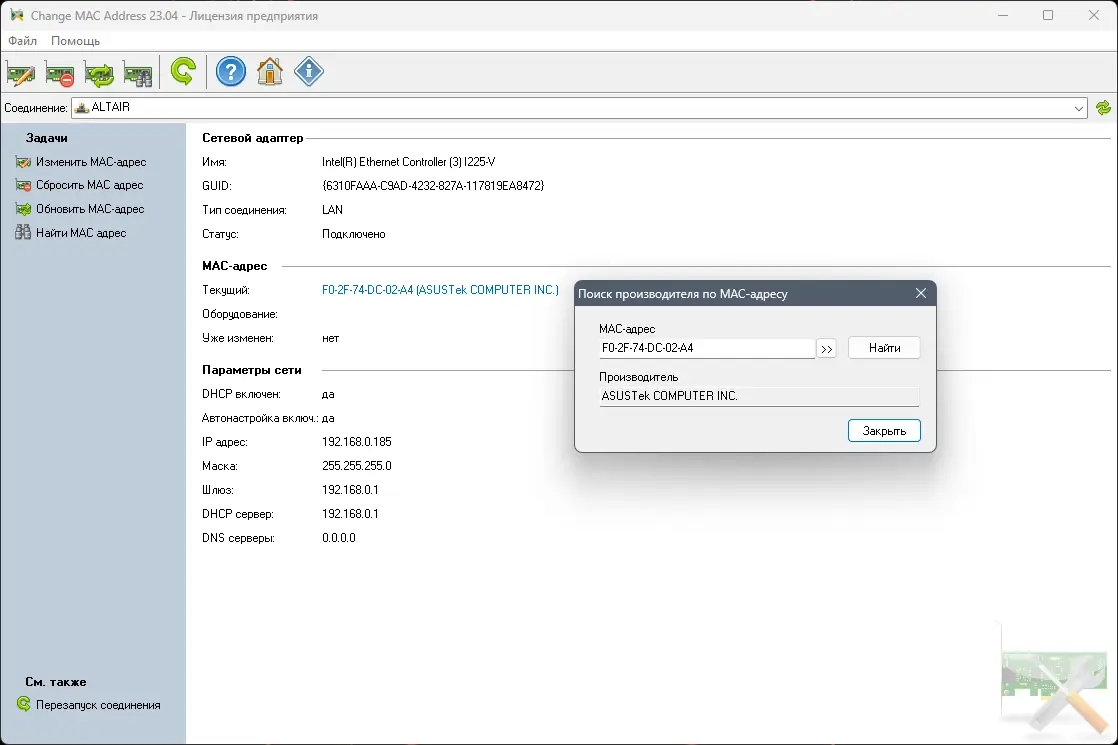The height and width of the screenshot is (745, 1118).
Task: Select the Сбросить MAC адрес task
Action: [79, 185]
